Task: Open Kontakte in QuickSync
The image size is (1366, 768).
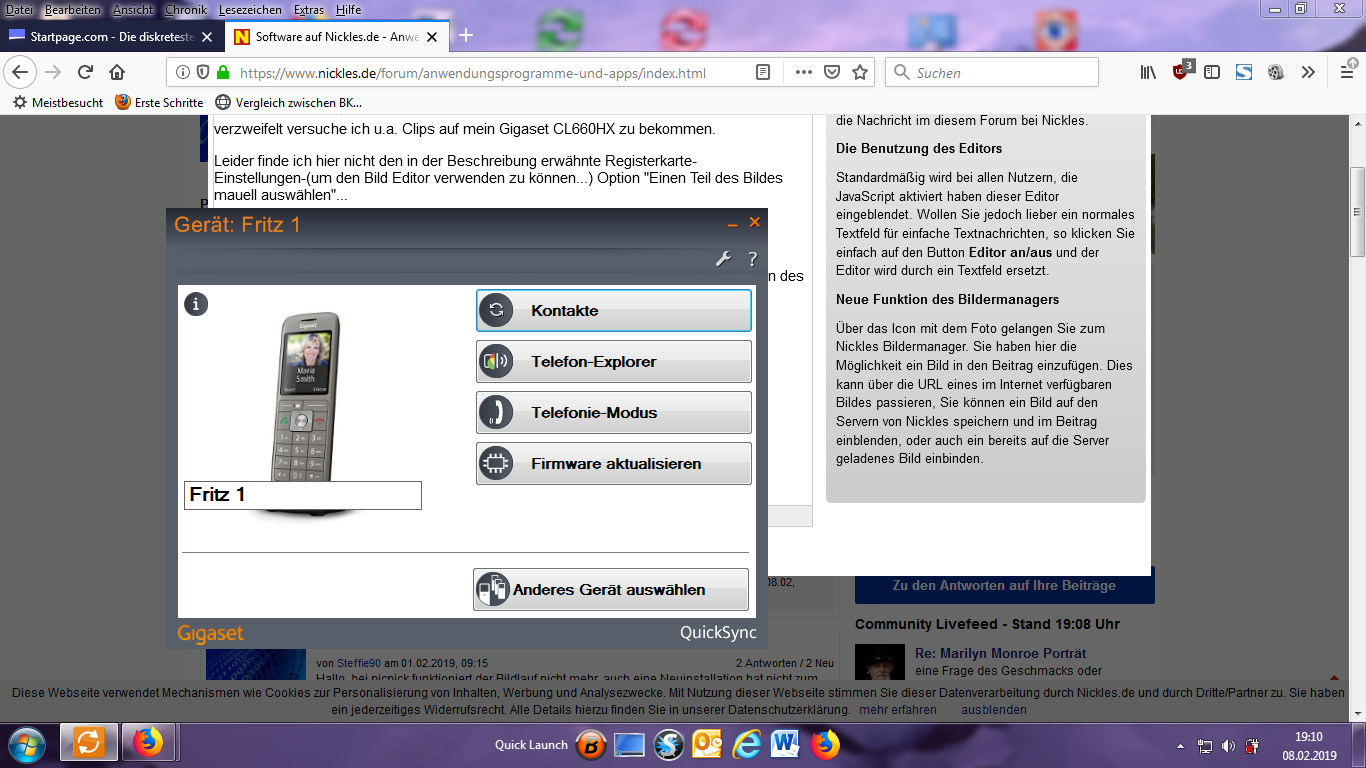Action: tap(613, 310)
